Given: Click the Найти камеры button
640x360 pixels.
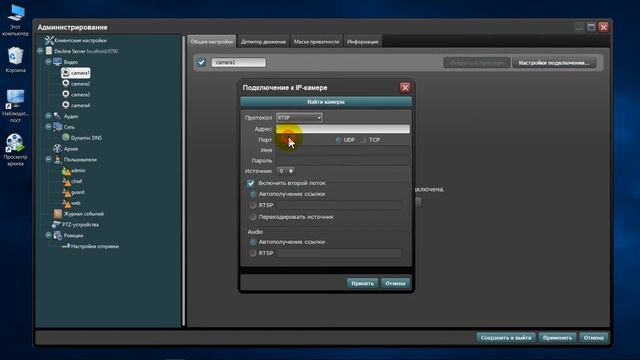Looking at the screenshot, I should [x=326, y=102].
